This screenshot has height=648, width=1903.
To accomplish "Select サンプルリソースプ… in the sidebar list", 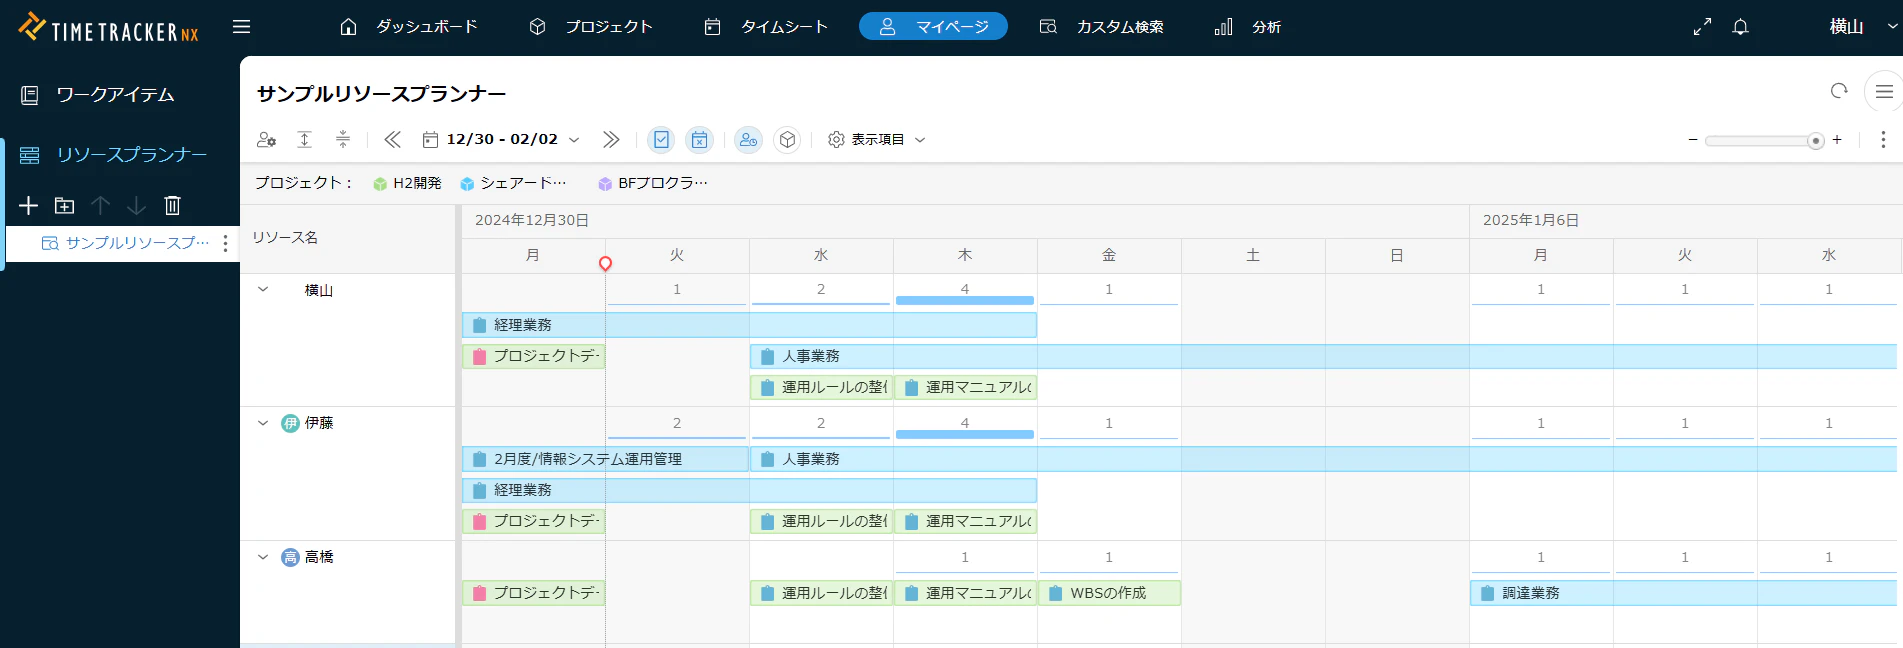I will (x=124, y=243).
